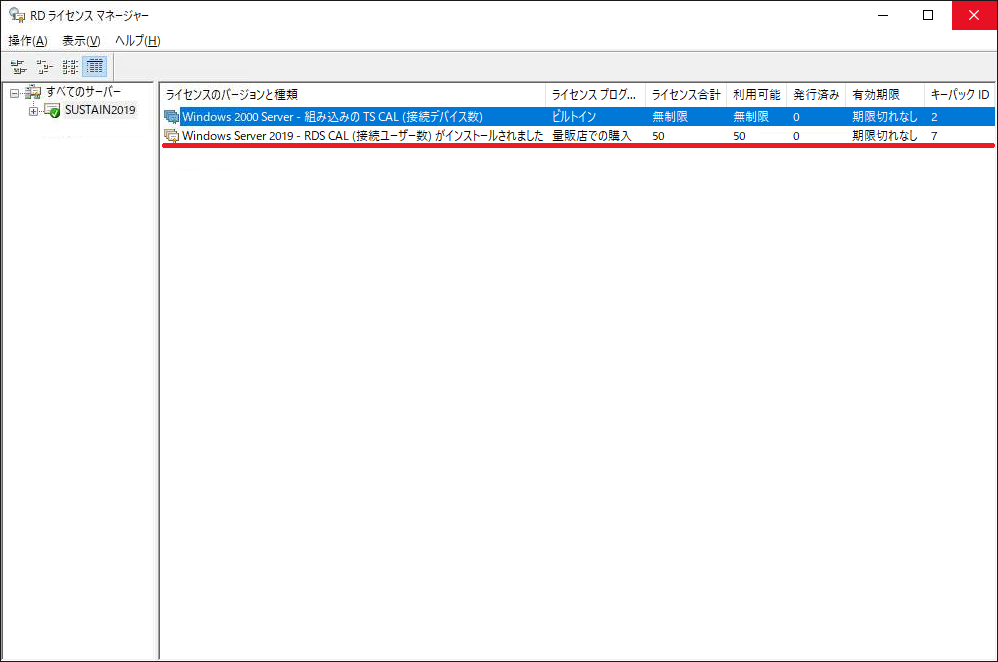Screen dimensions: 998x662
Task: Click 無制限 in the 利用可能 column
Action: pos(751,117)
